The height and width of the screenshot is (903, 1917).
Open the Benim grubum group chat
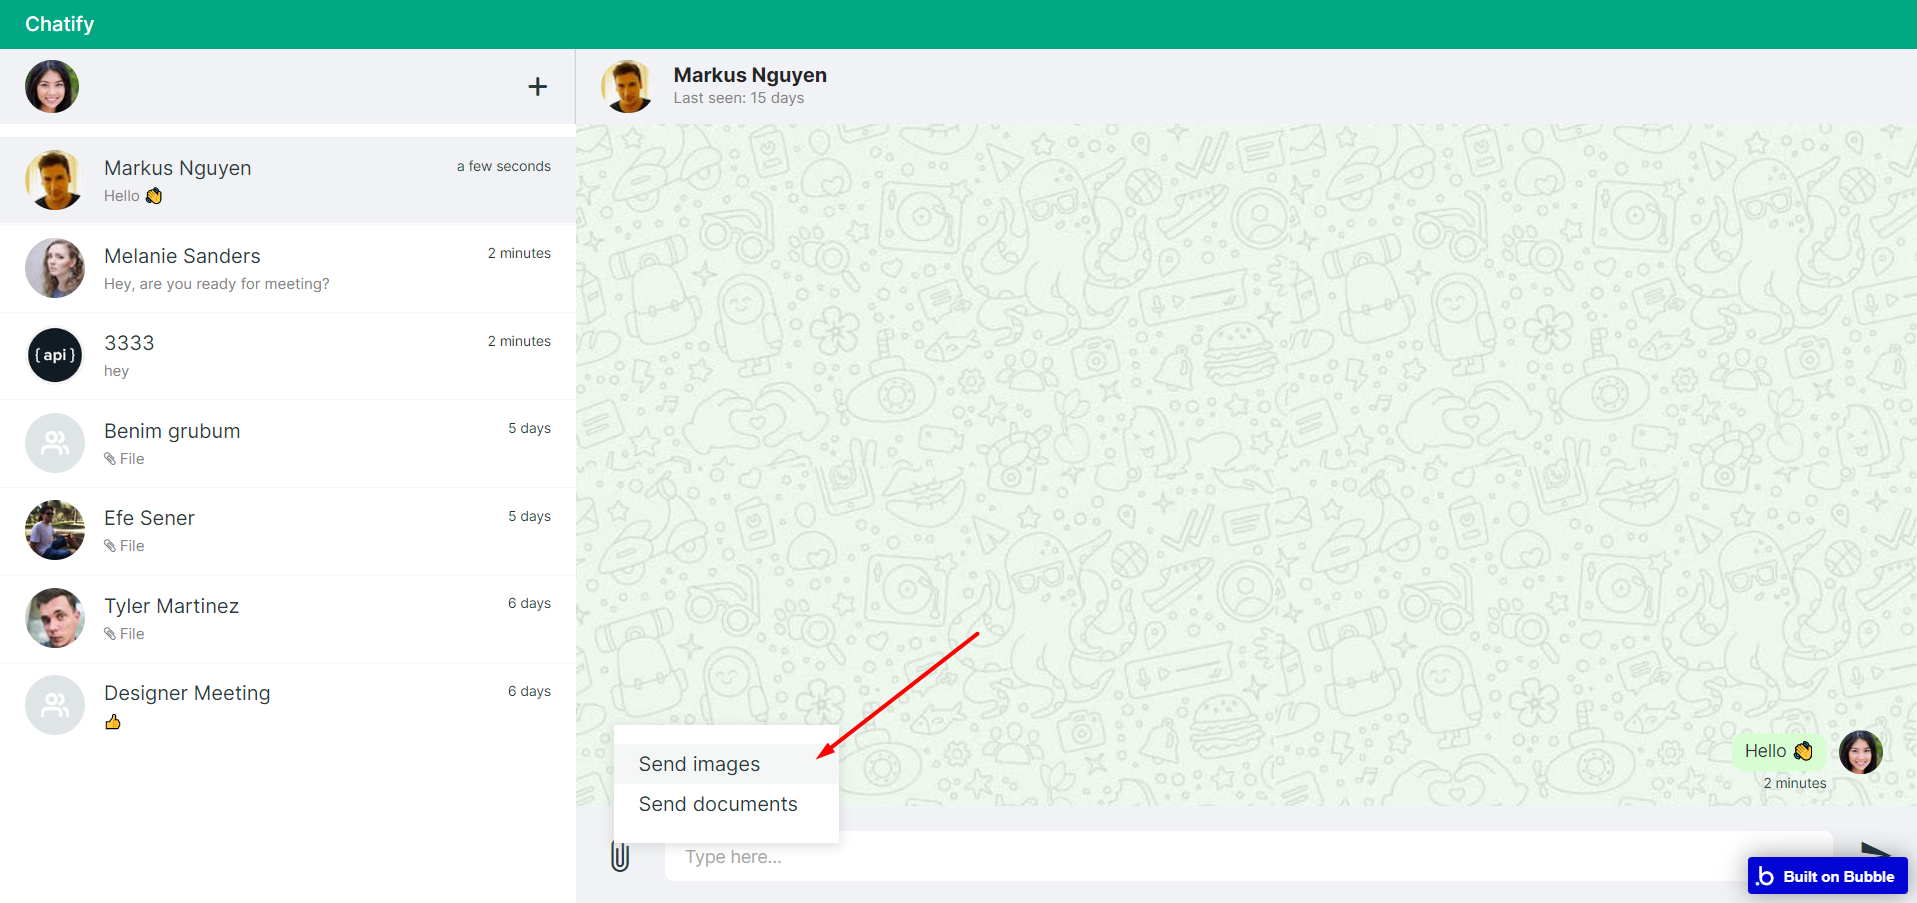(288, 443)
